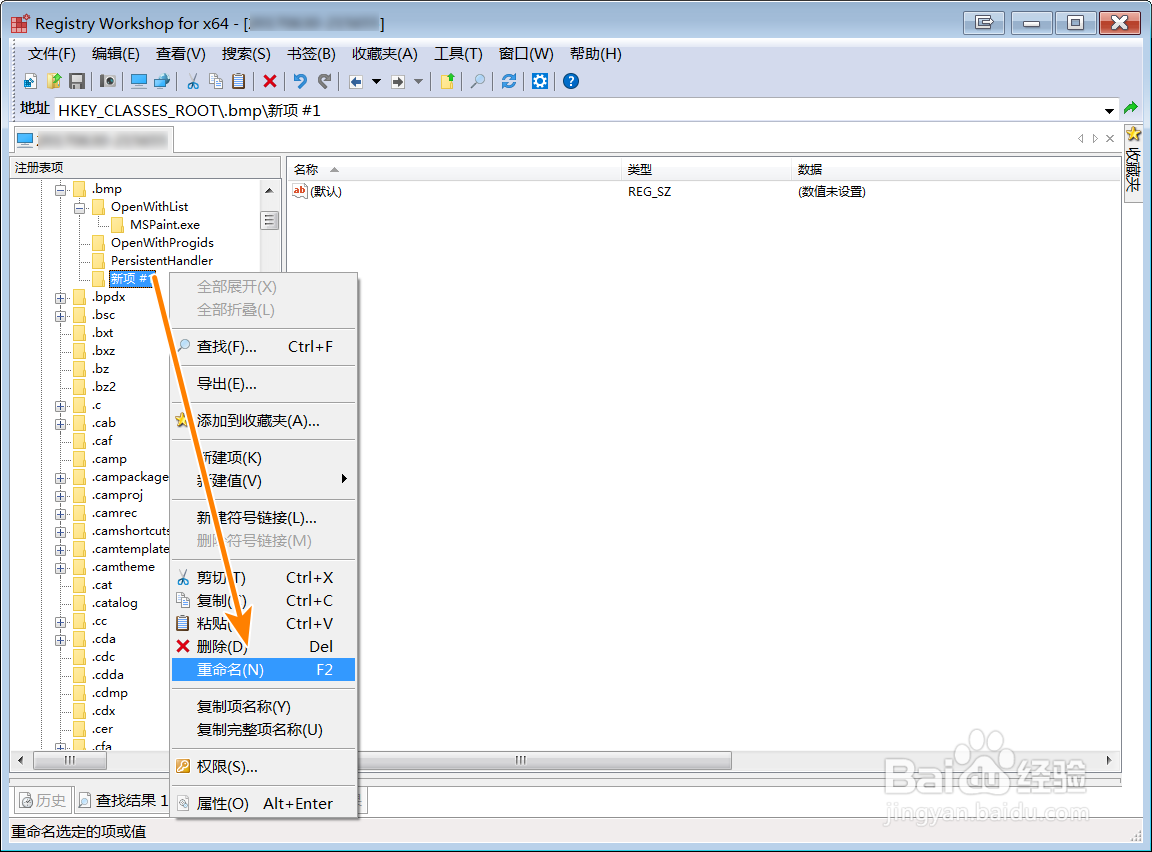Open the 文件(F) menu
The width and height of the screenshot is (1152, 852).
coord(51,54)
